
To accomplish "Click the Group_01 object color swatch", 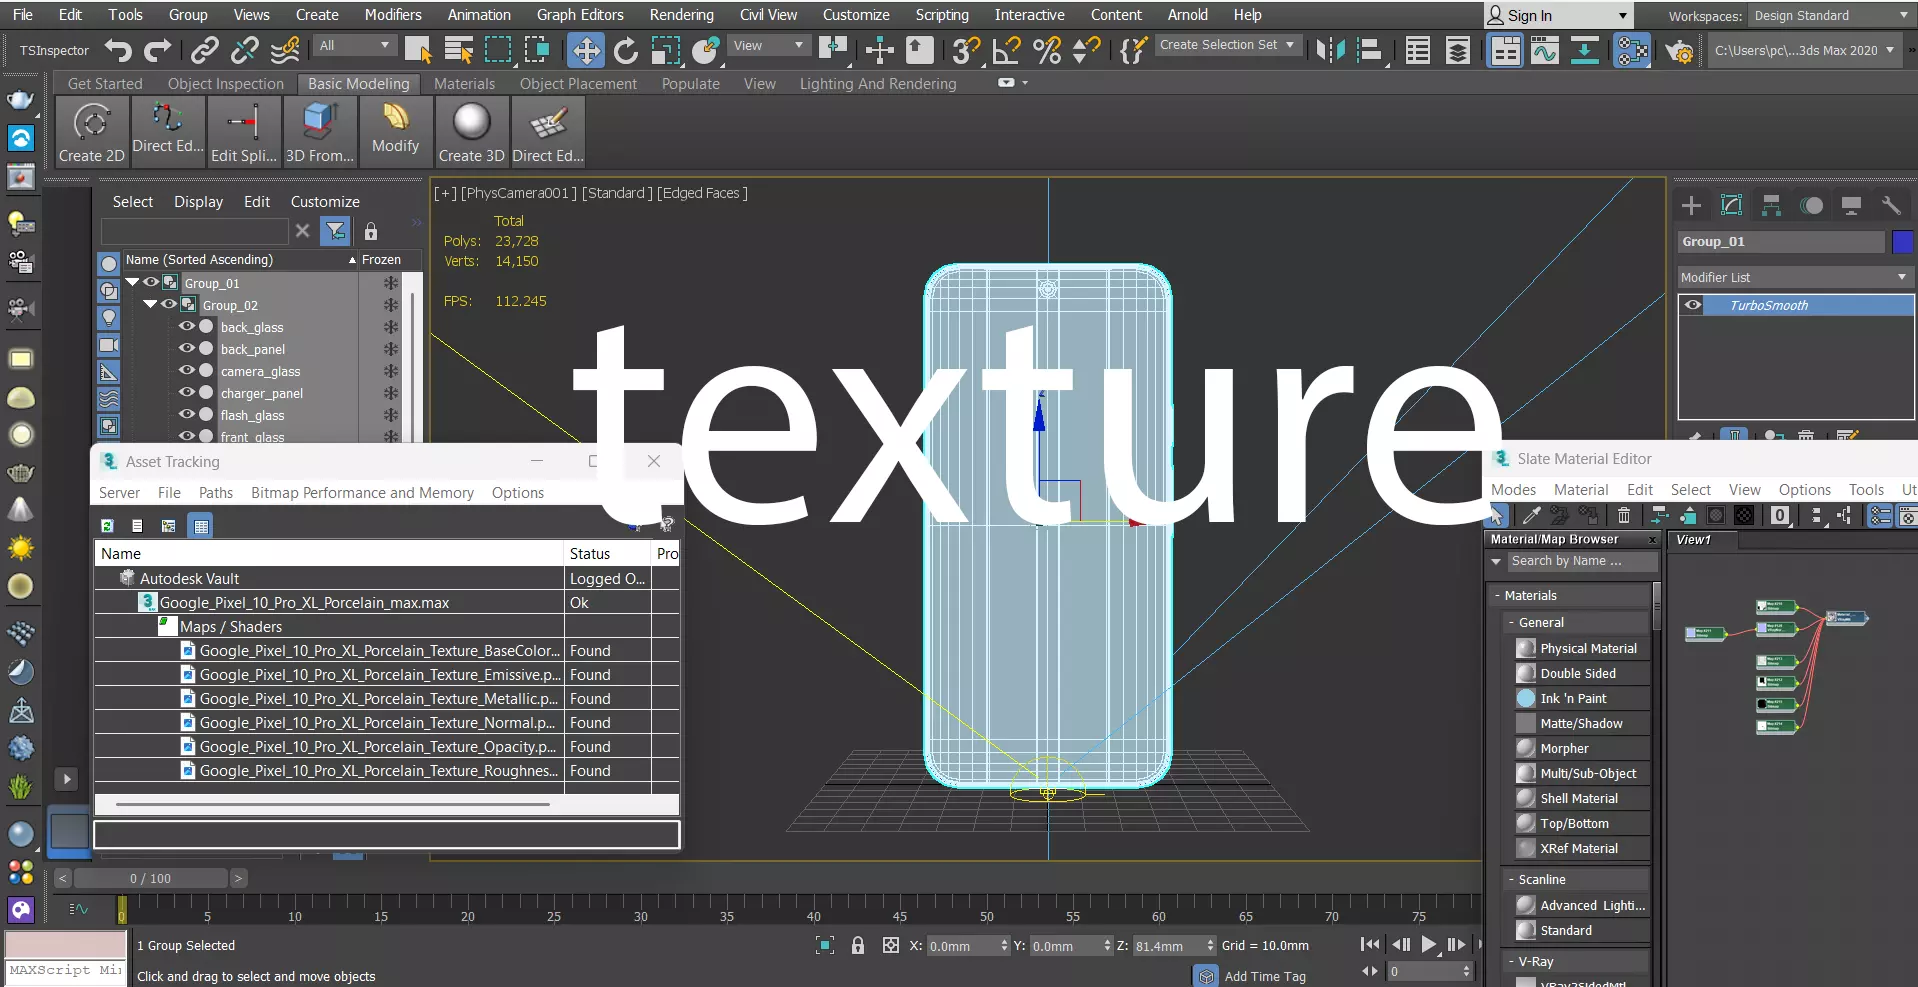I will [1902, 242].
